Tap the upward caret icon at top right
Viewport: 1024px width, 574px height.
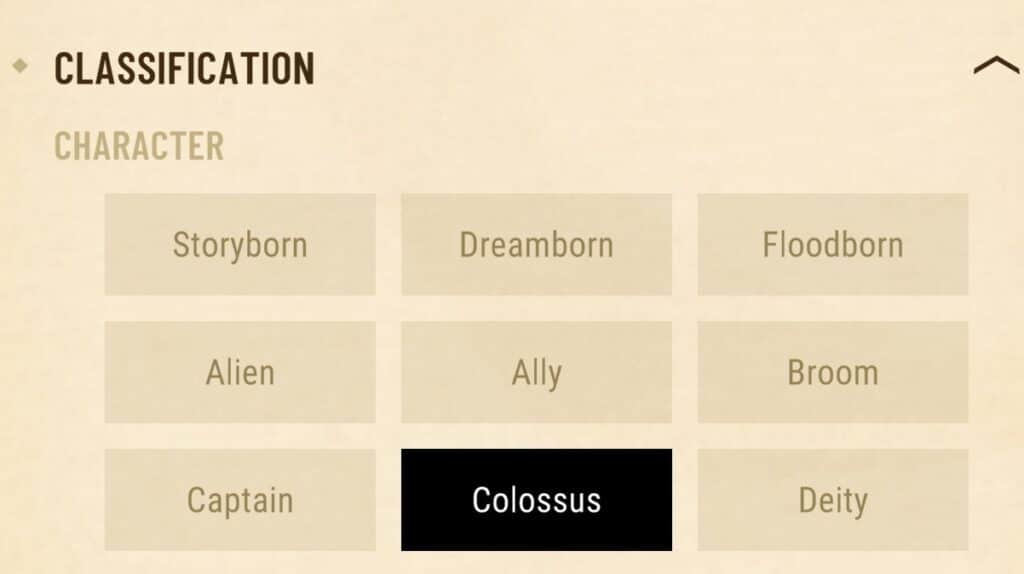coord(997,65)
